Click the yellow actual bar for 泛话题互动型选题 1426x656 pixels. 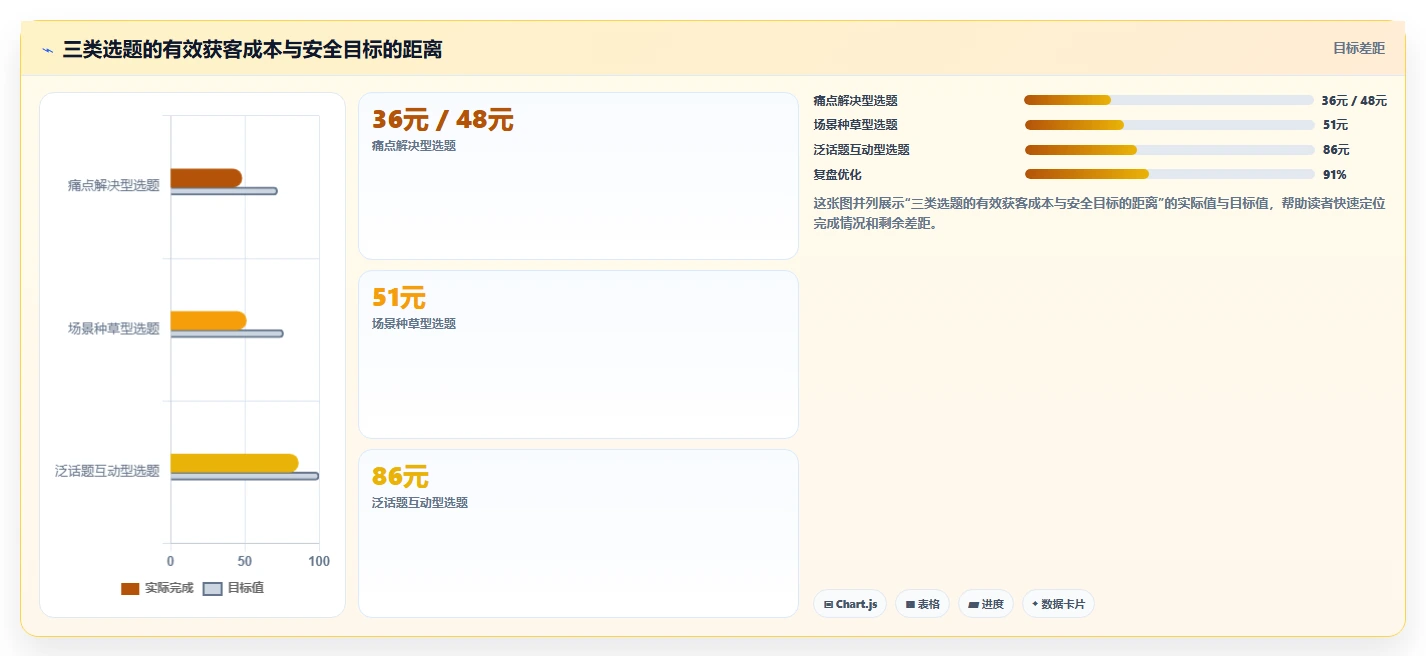(234, 463)
